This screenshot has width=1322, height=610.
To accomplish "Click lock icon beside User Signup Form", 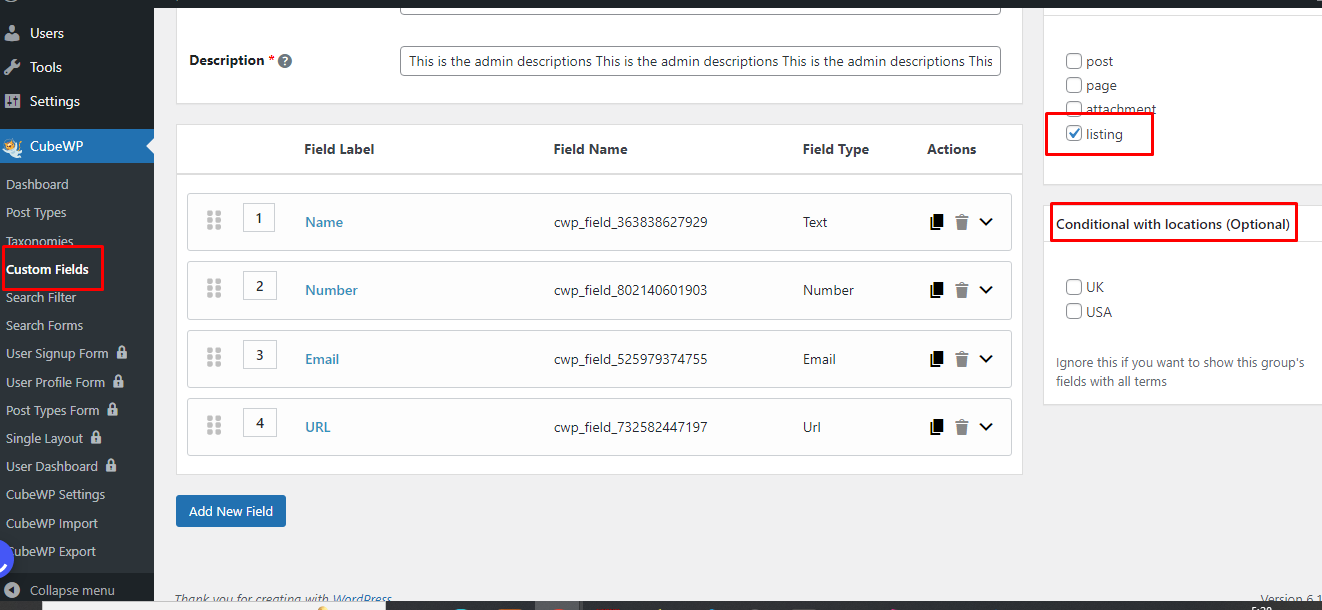I will [122, 352].
